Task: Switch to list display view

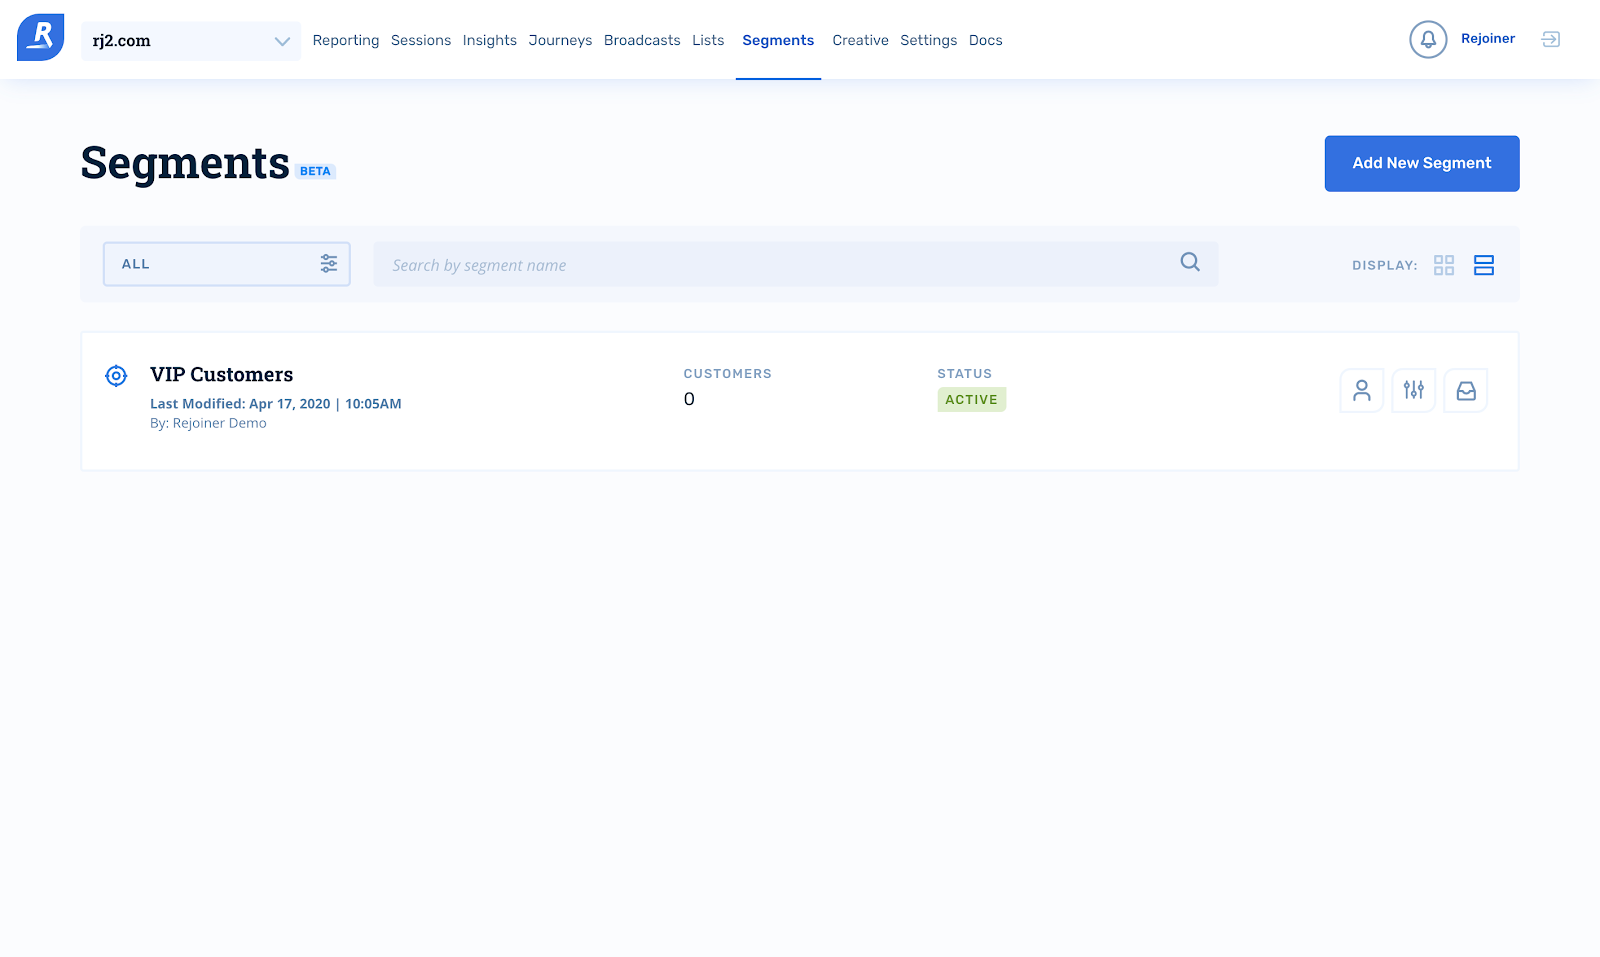Action: [x=1484, y=265]
